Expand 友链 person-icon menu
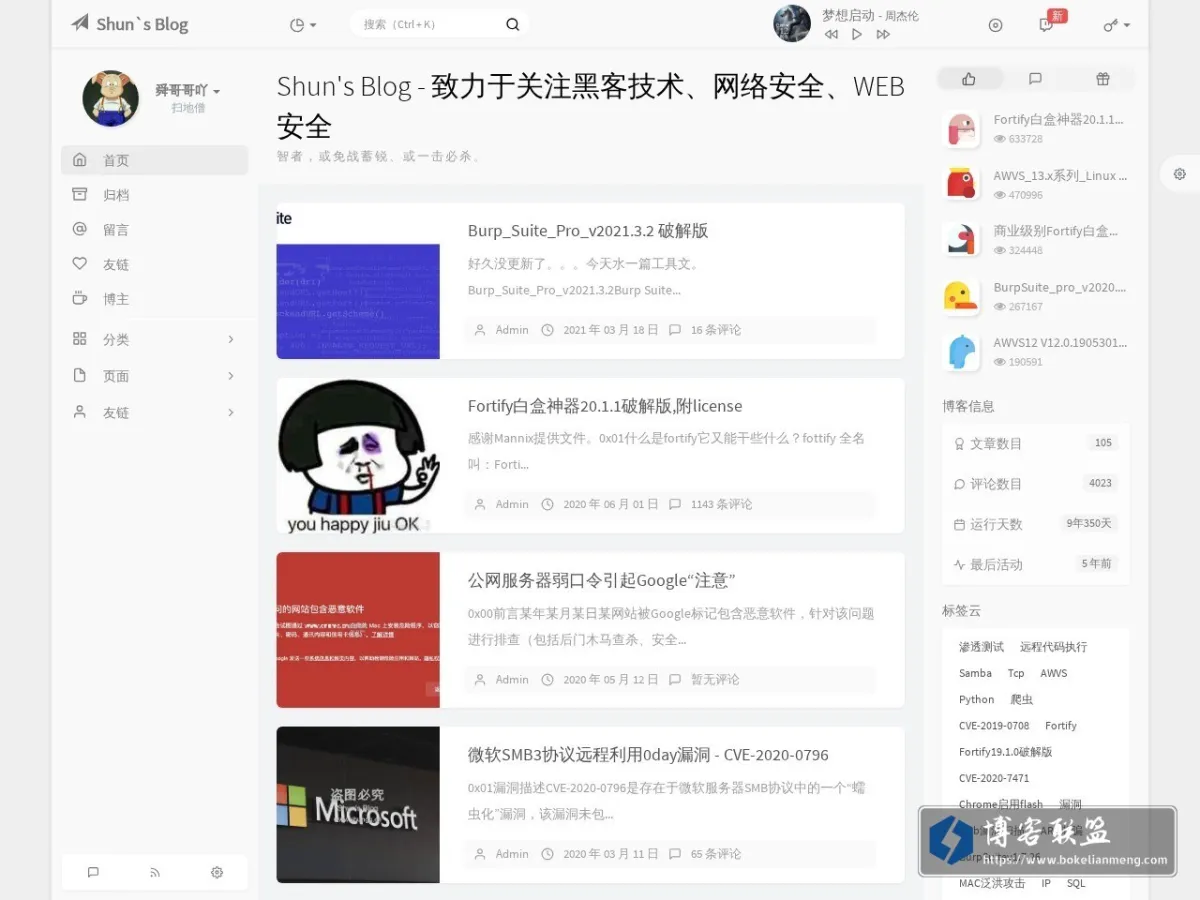The height and width of the screenshot is (900, 1200). click(x=155, y=412)
